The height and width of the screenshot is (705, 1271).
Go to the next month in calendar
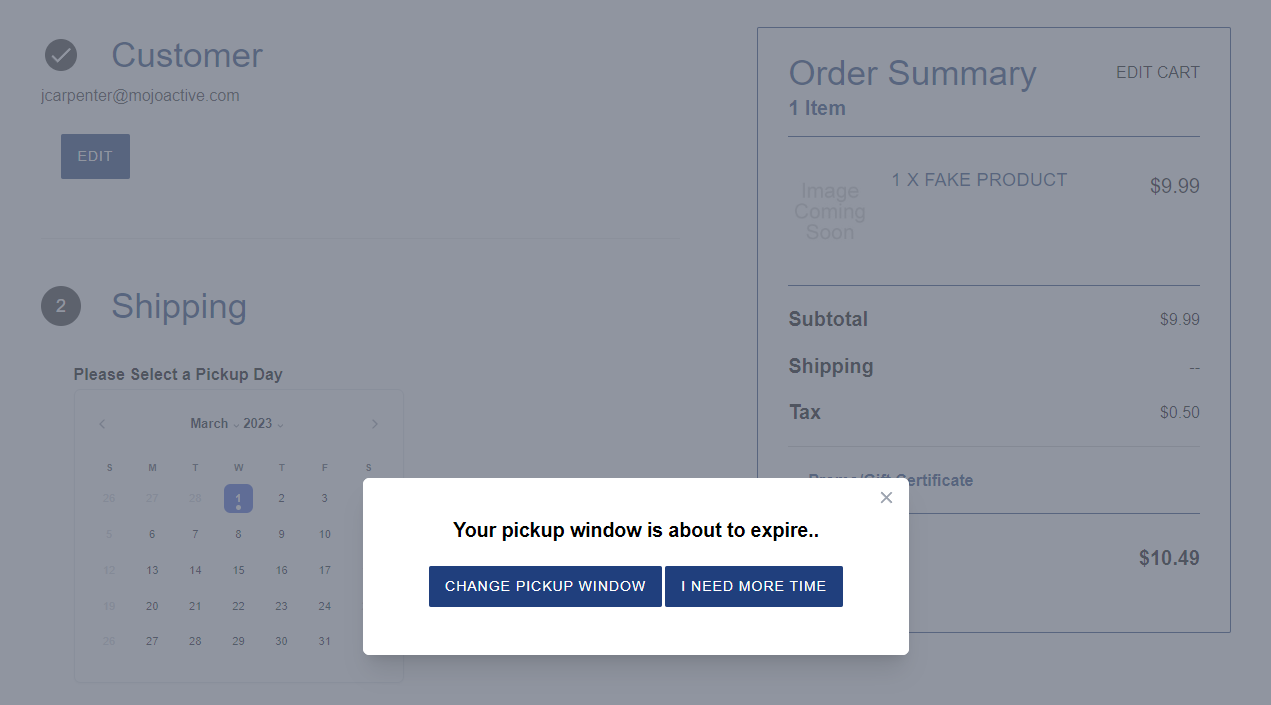[375, 424]
